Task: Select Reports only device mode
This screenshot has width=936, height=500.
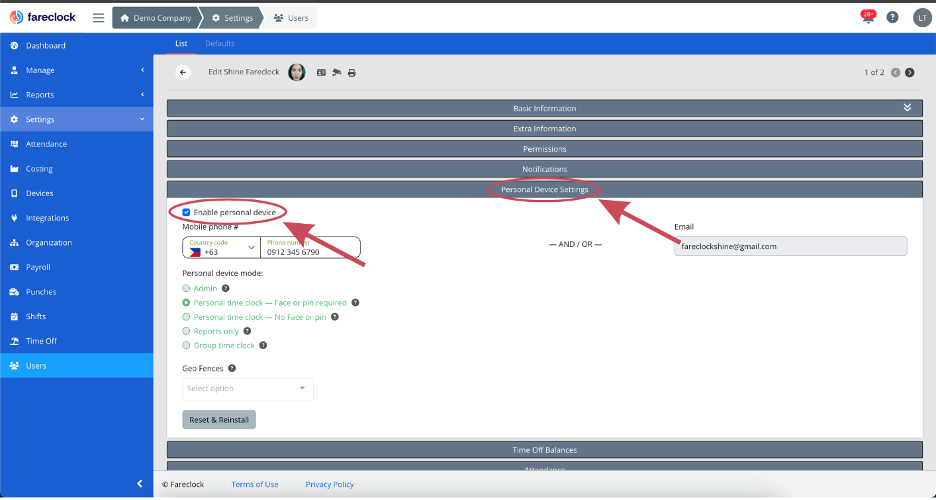Action: (186, 330)
